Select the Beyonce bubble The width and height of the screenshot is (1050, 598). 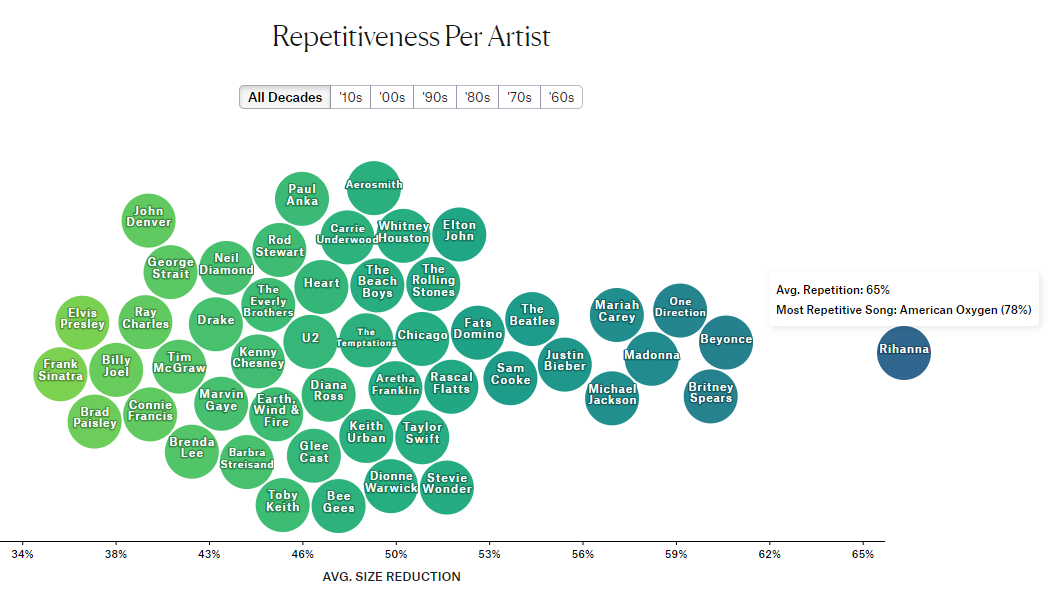(726, 340)
